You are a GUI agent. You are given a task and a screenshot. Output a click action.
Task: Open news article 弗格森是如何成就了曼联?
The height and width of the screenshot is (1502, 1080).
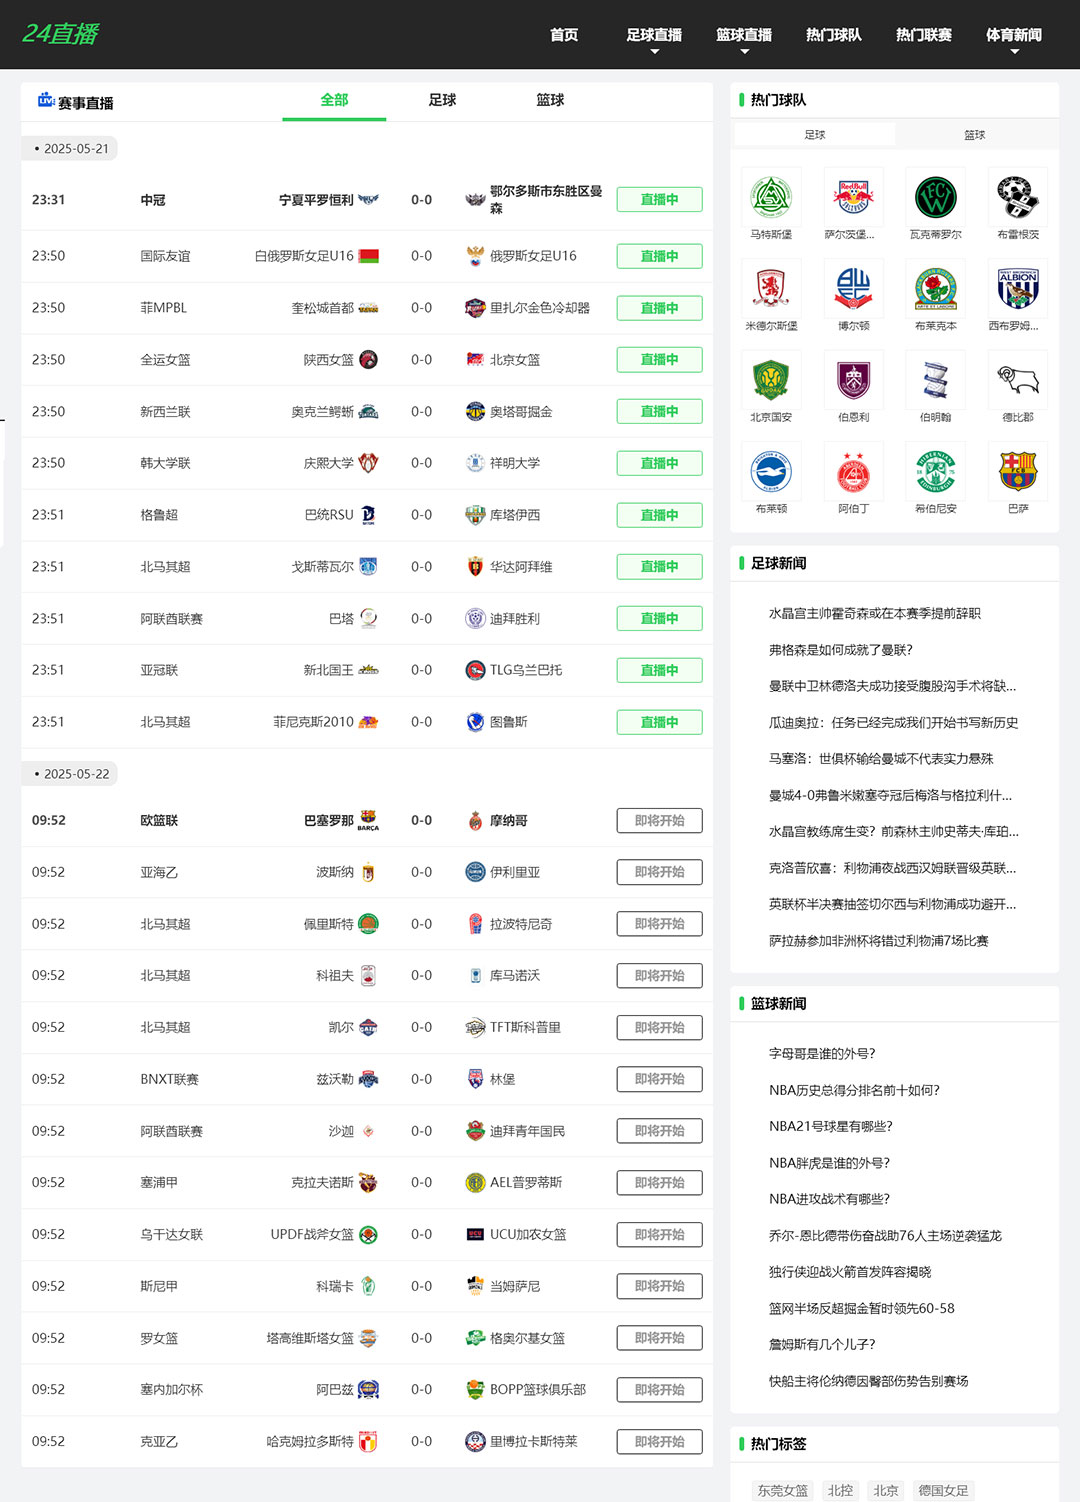[x=840, y=650]
